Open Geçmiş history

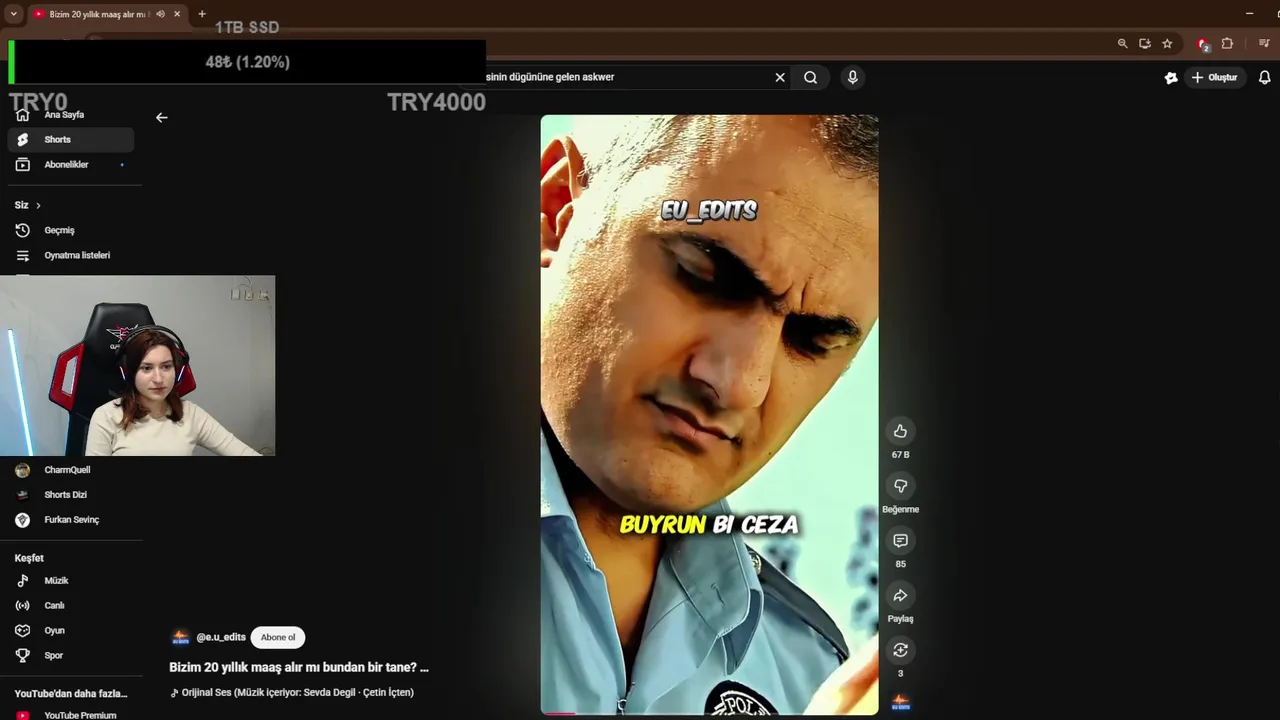(70, 230)
